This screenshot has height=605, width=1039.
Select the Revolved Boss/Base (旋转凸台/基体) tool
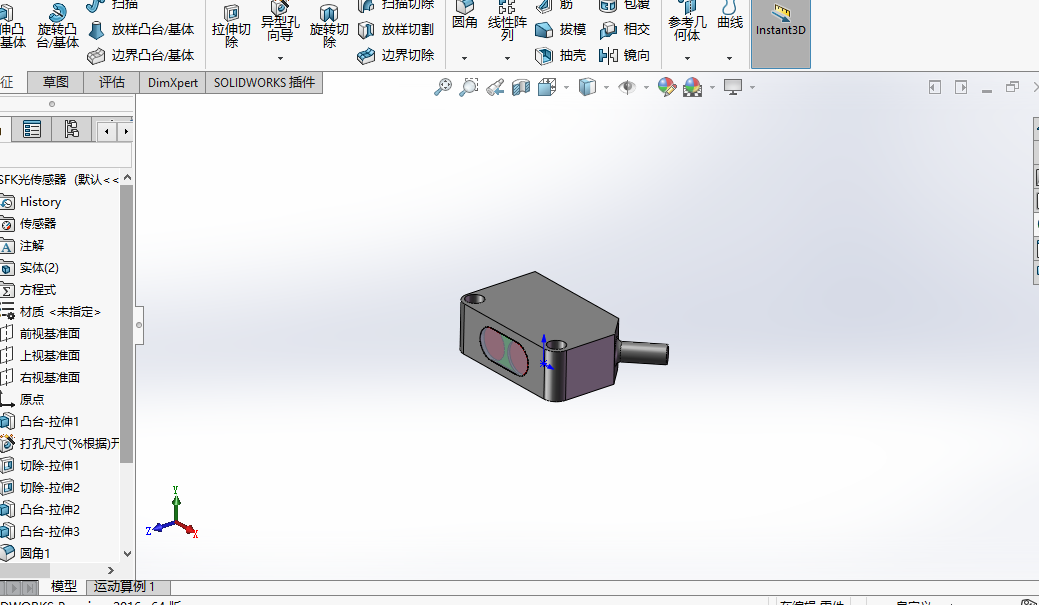point(58,27)
